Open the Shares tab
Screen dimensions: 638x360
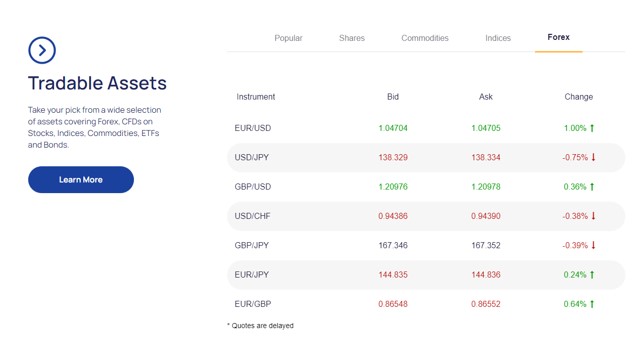352,38
